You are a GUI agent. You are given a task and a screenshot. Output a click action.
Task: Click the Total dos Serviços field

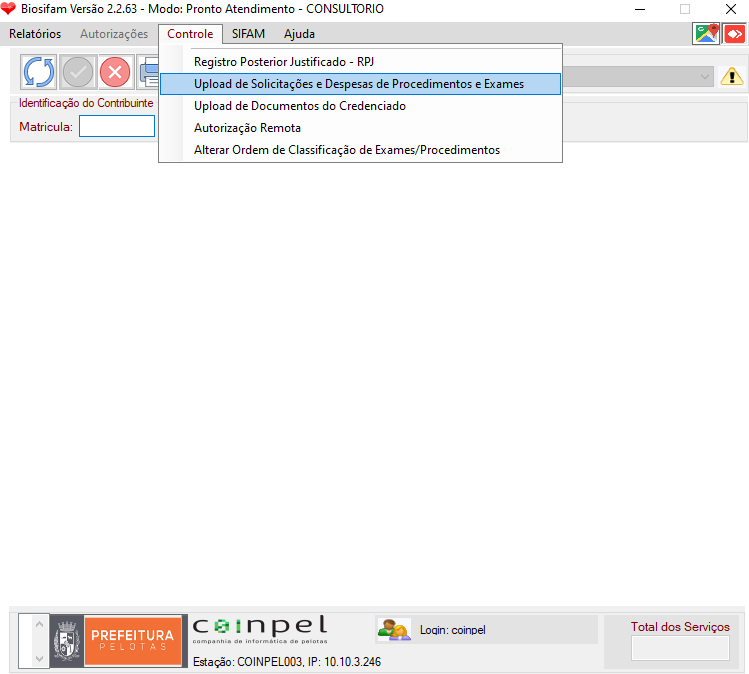(x=680, y=648)
